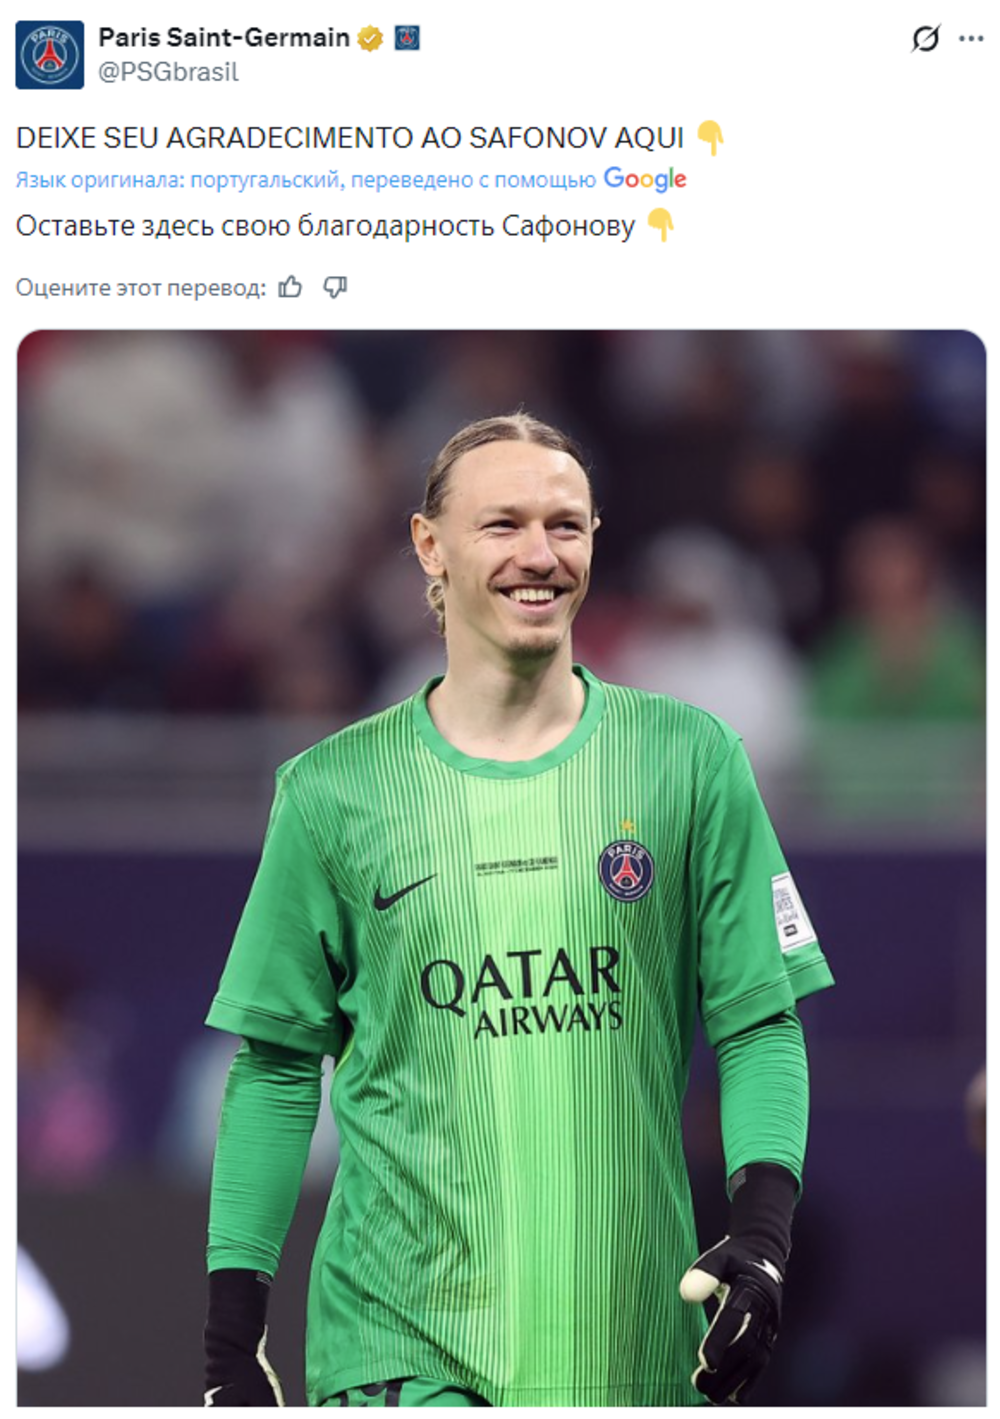Click the original text 'DEIXE SEU AGRADECIMENTO AO SAFONOV AQUI'

(350, 138)
